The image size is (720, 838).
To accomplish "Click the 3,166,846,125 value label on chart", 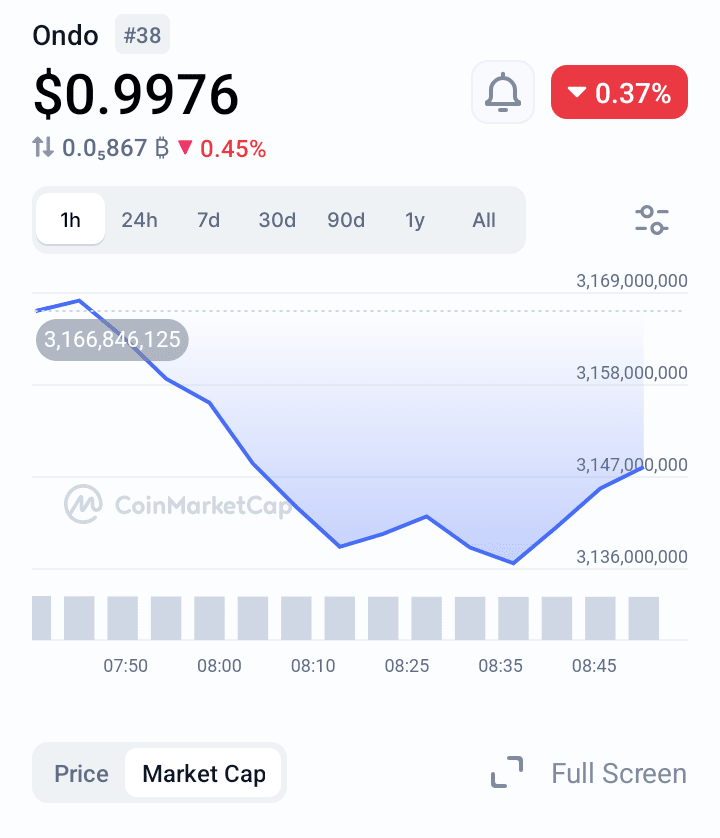I will click(112, 339).
